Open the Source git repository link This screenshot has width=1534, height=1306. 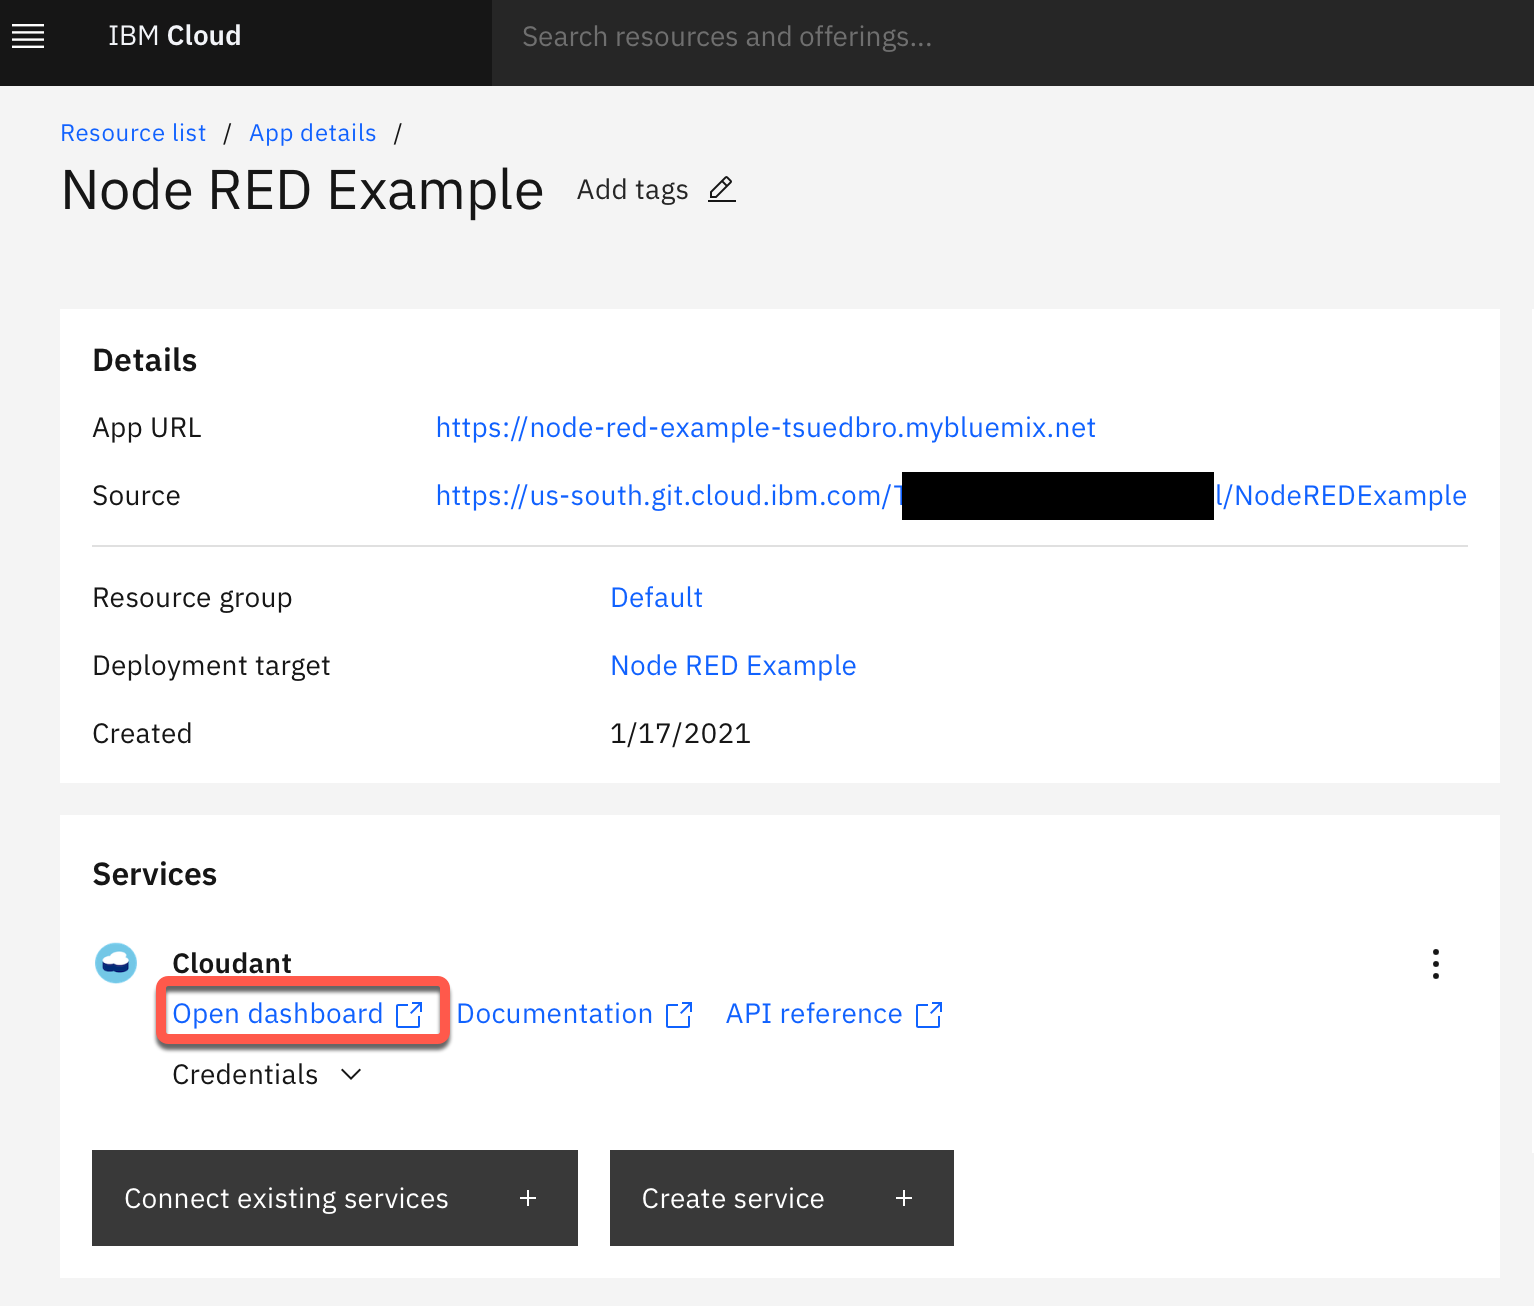[951, 496]
